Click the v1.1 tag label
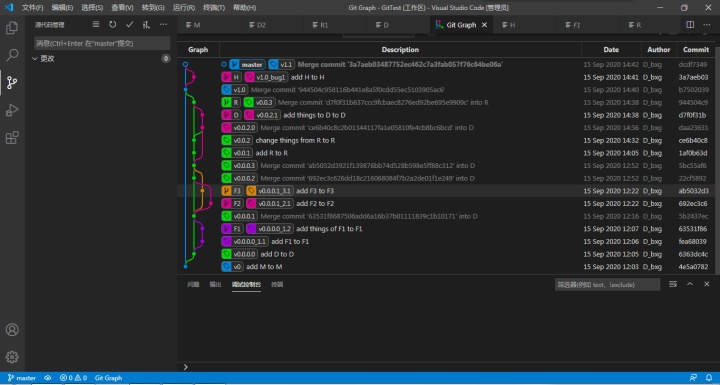The image size is (720, 385). point(281,65)
